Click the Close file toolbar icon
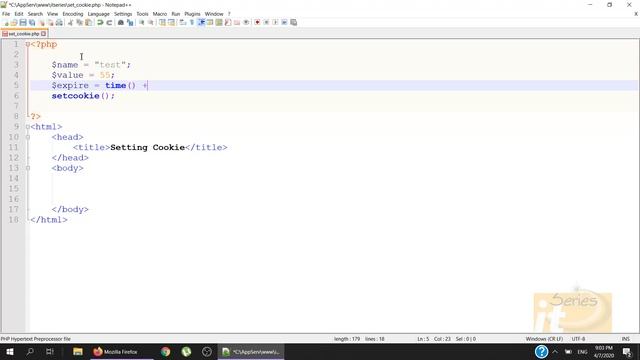This screenshot has width=640, height=360. click(41, 22)
